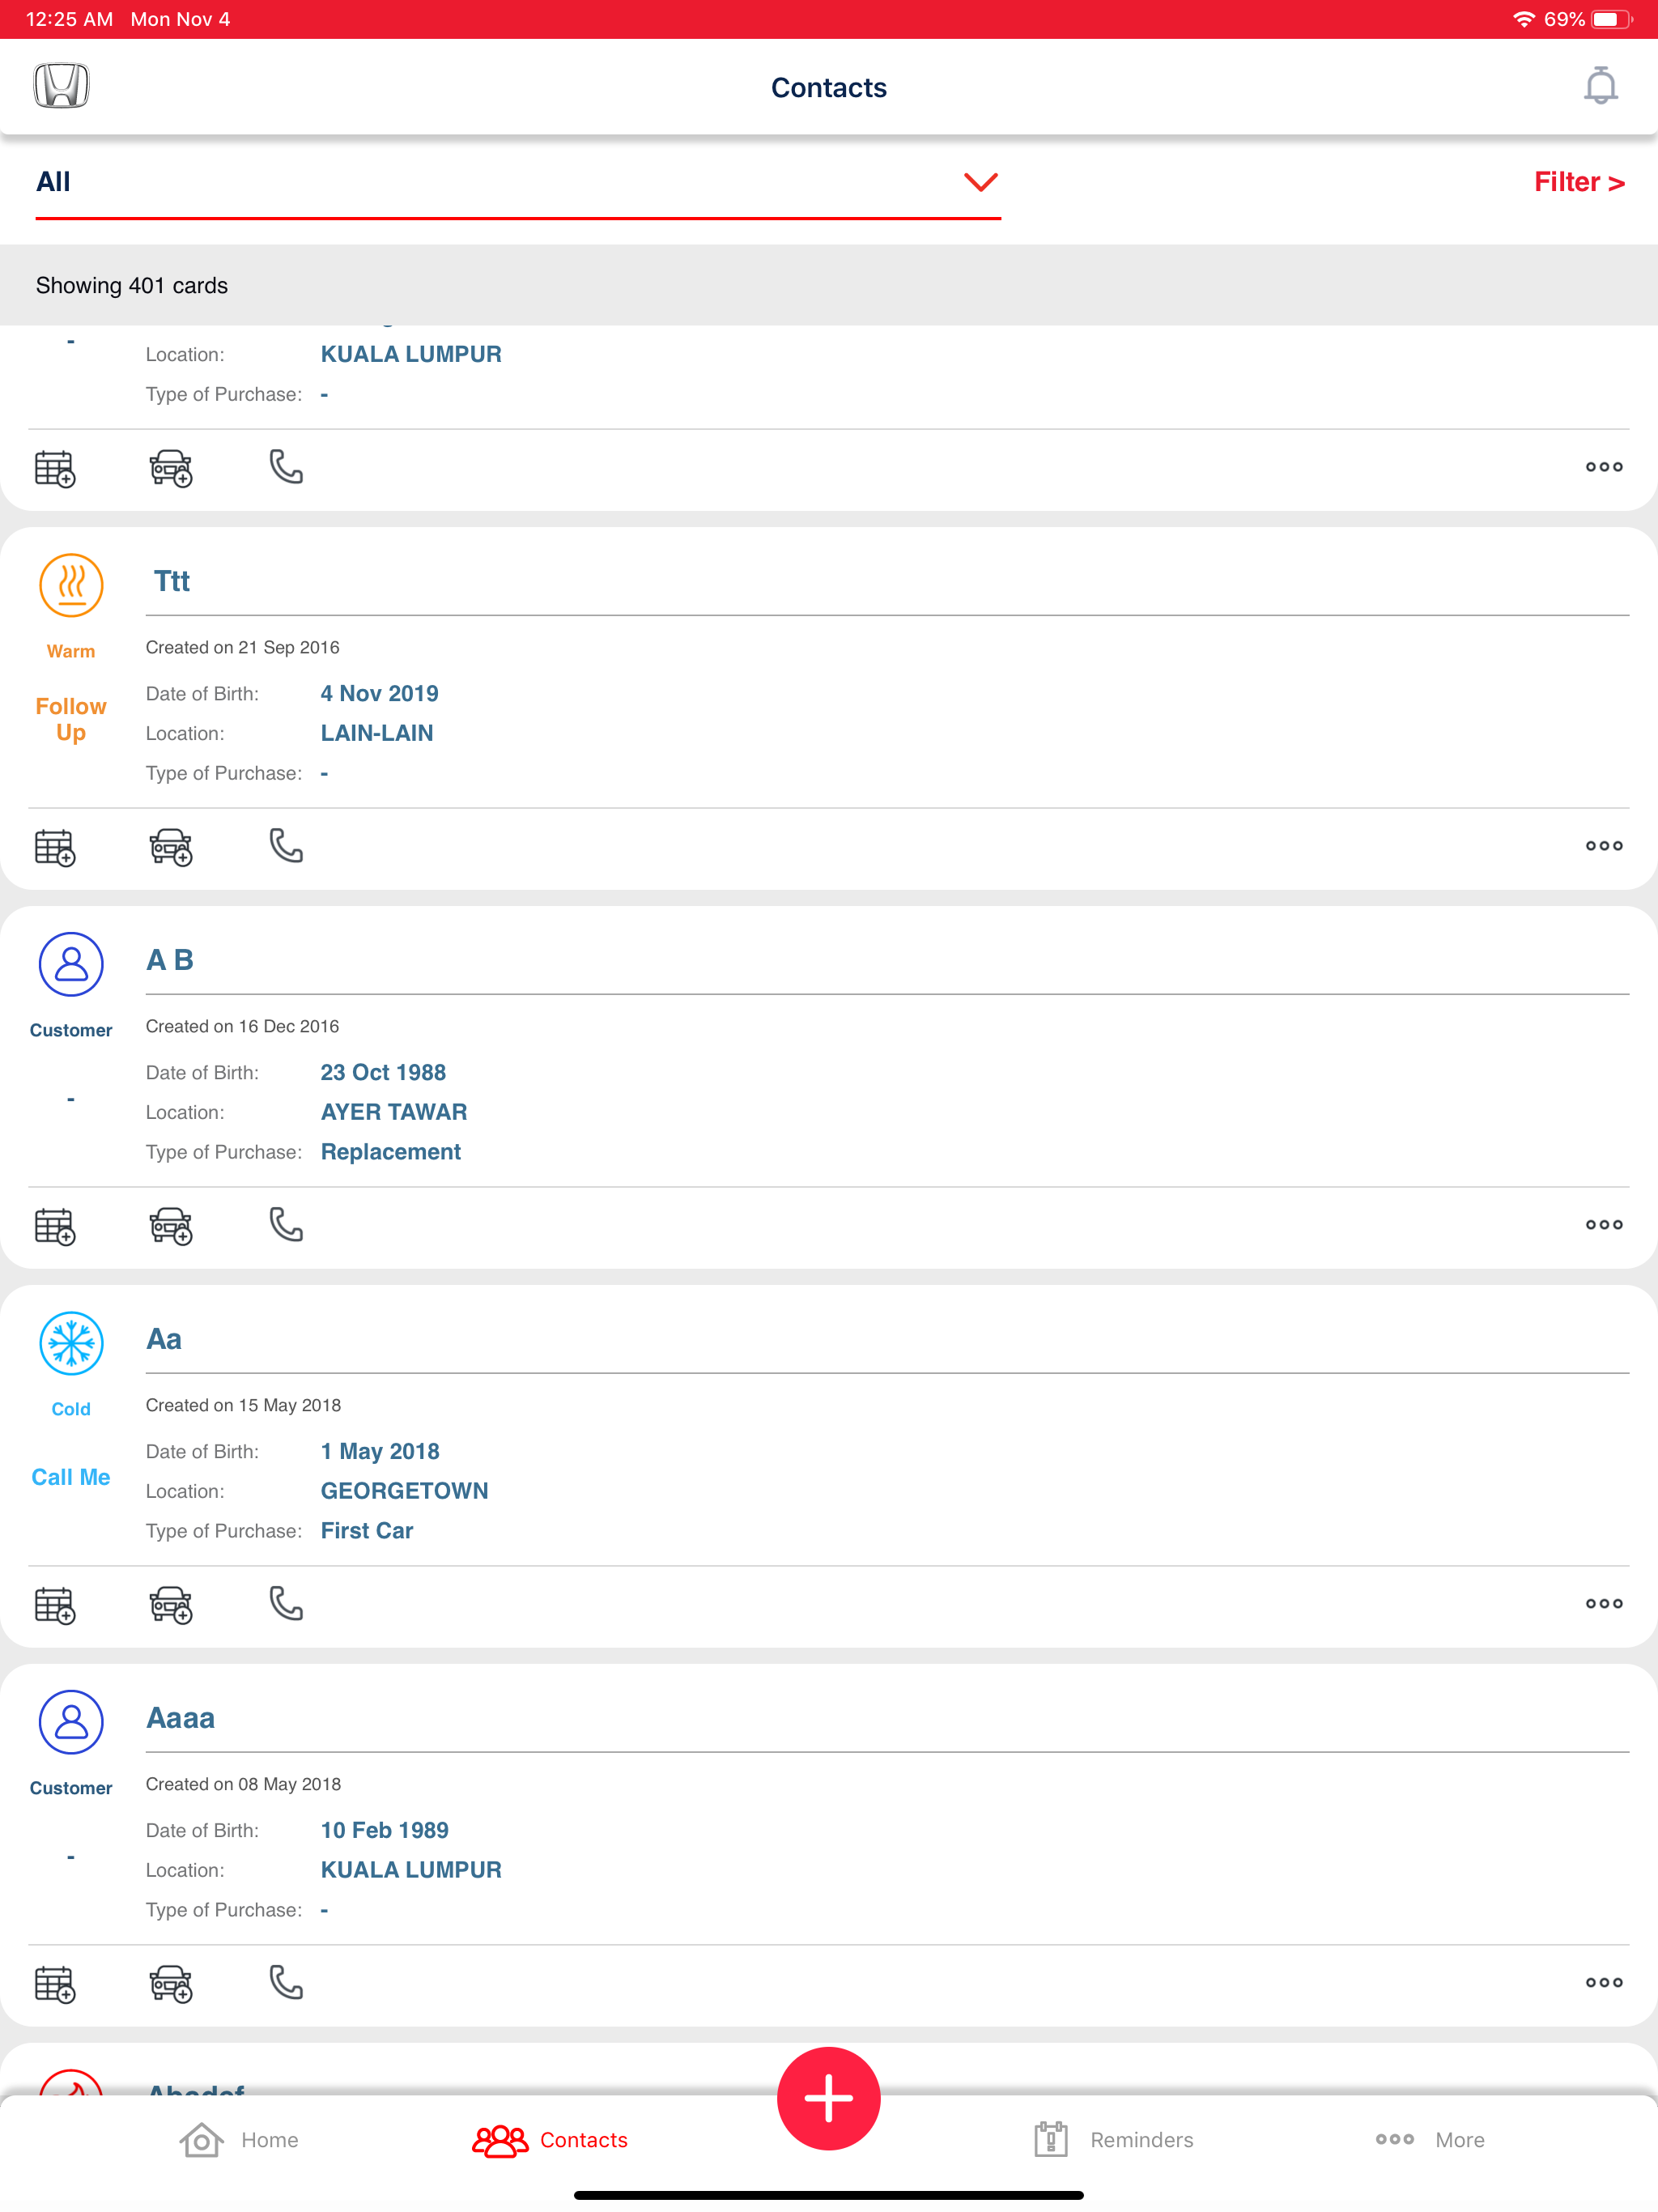
Task: Call the Ttt contact
Action: 286,846
